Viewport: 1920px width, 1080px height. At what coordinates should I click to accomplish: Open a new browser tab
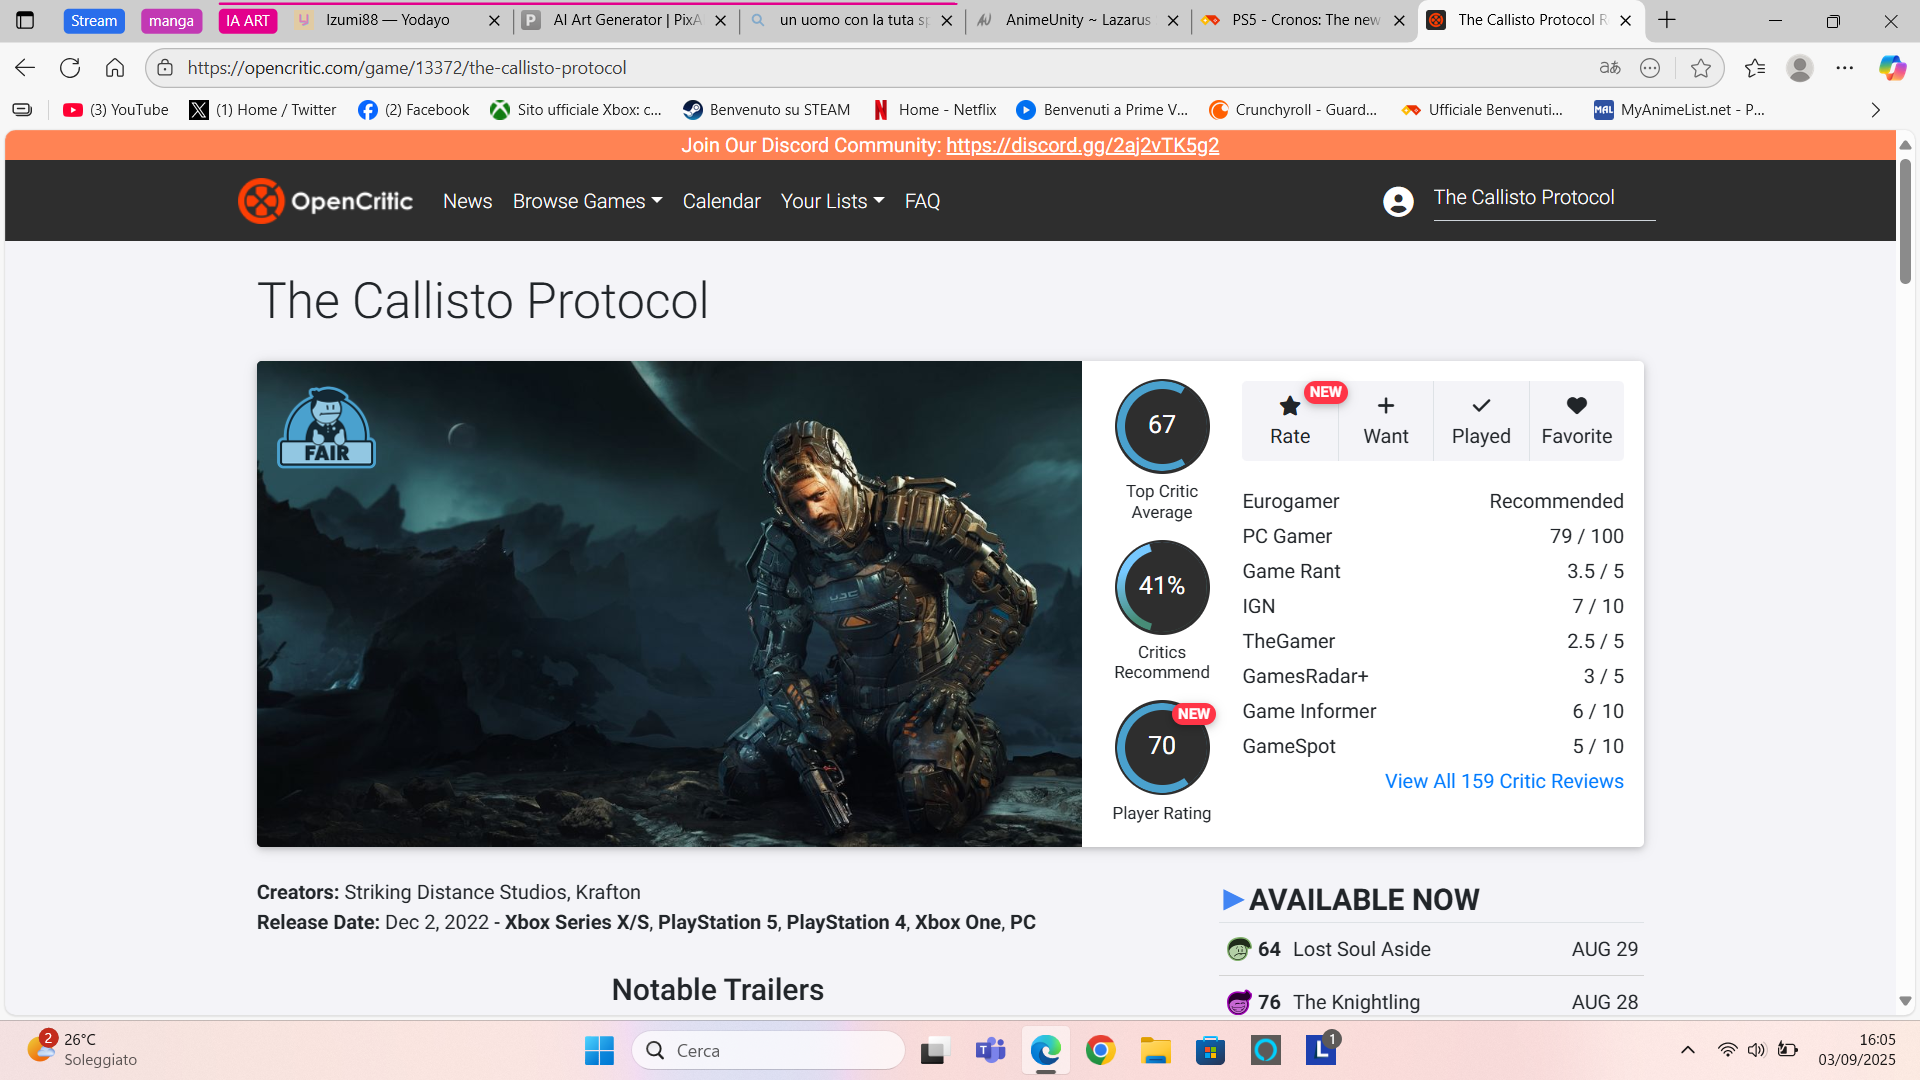1667,20
